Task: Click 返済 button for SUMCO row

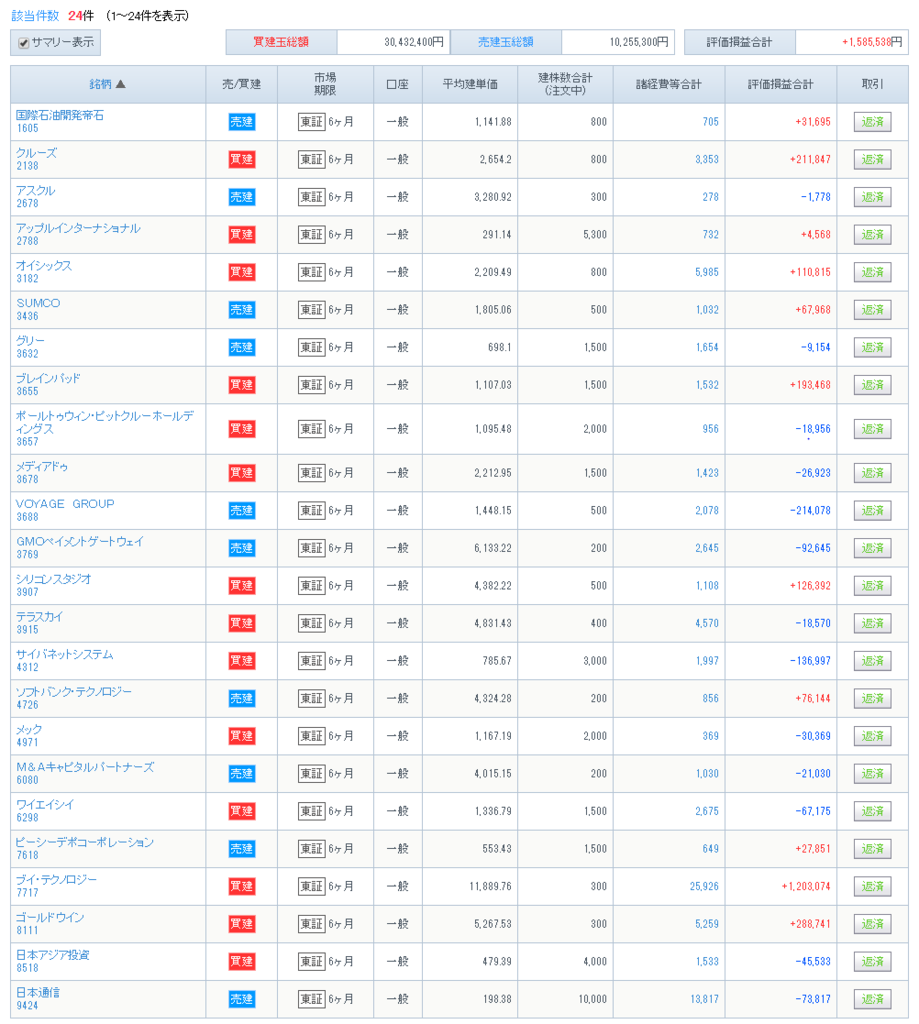Action: tap(872, 310)
